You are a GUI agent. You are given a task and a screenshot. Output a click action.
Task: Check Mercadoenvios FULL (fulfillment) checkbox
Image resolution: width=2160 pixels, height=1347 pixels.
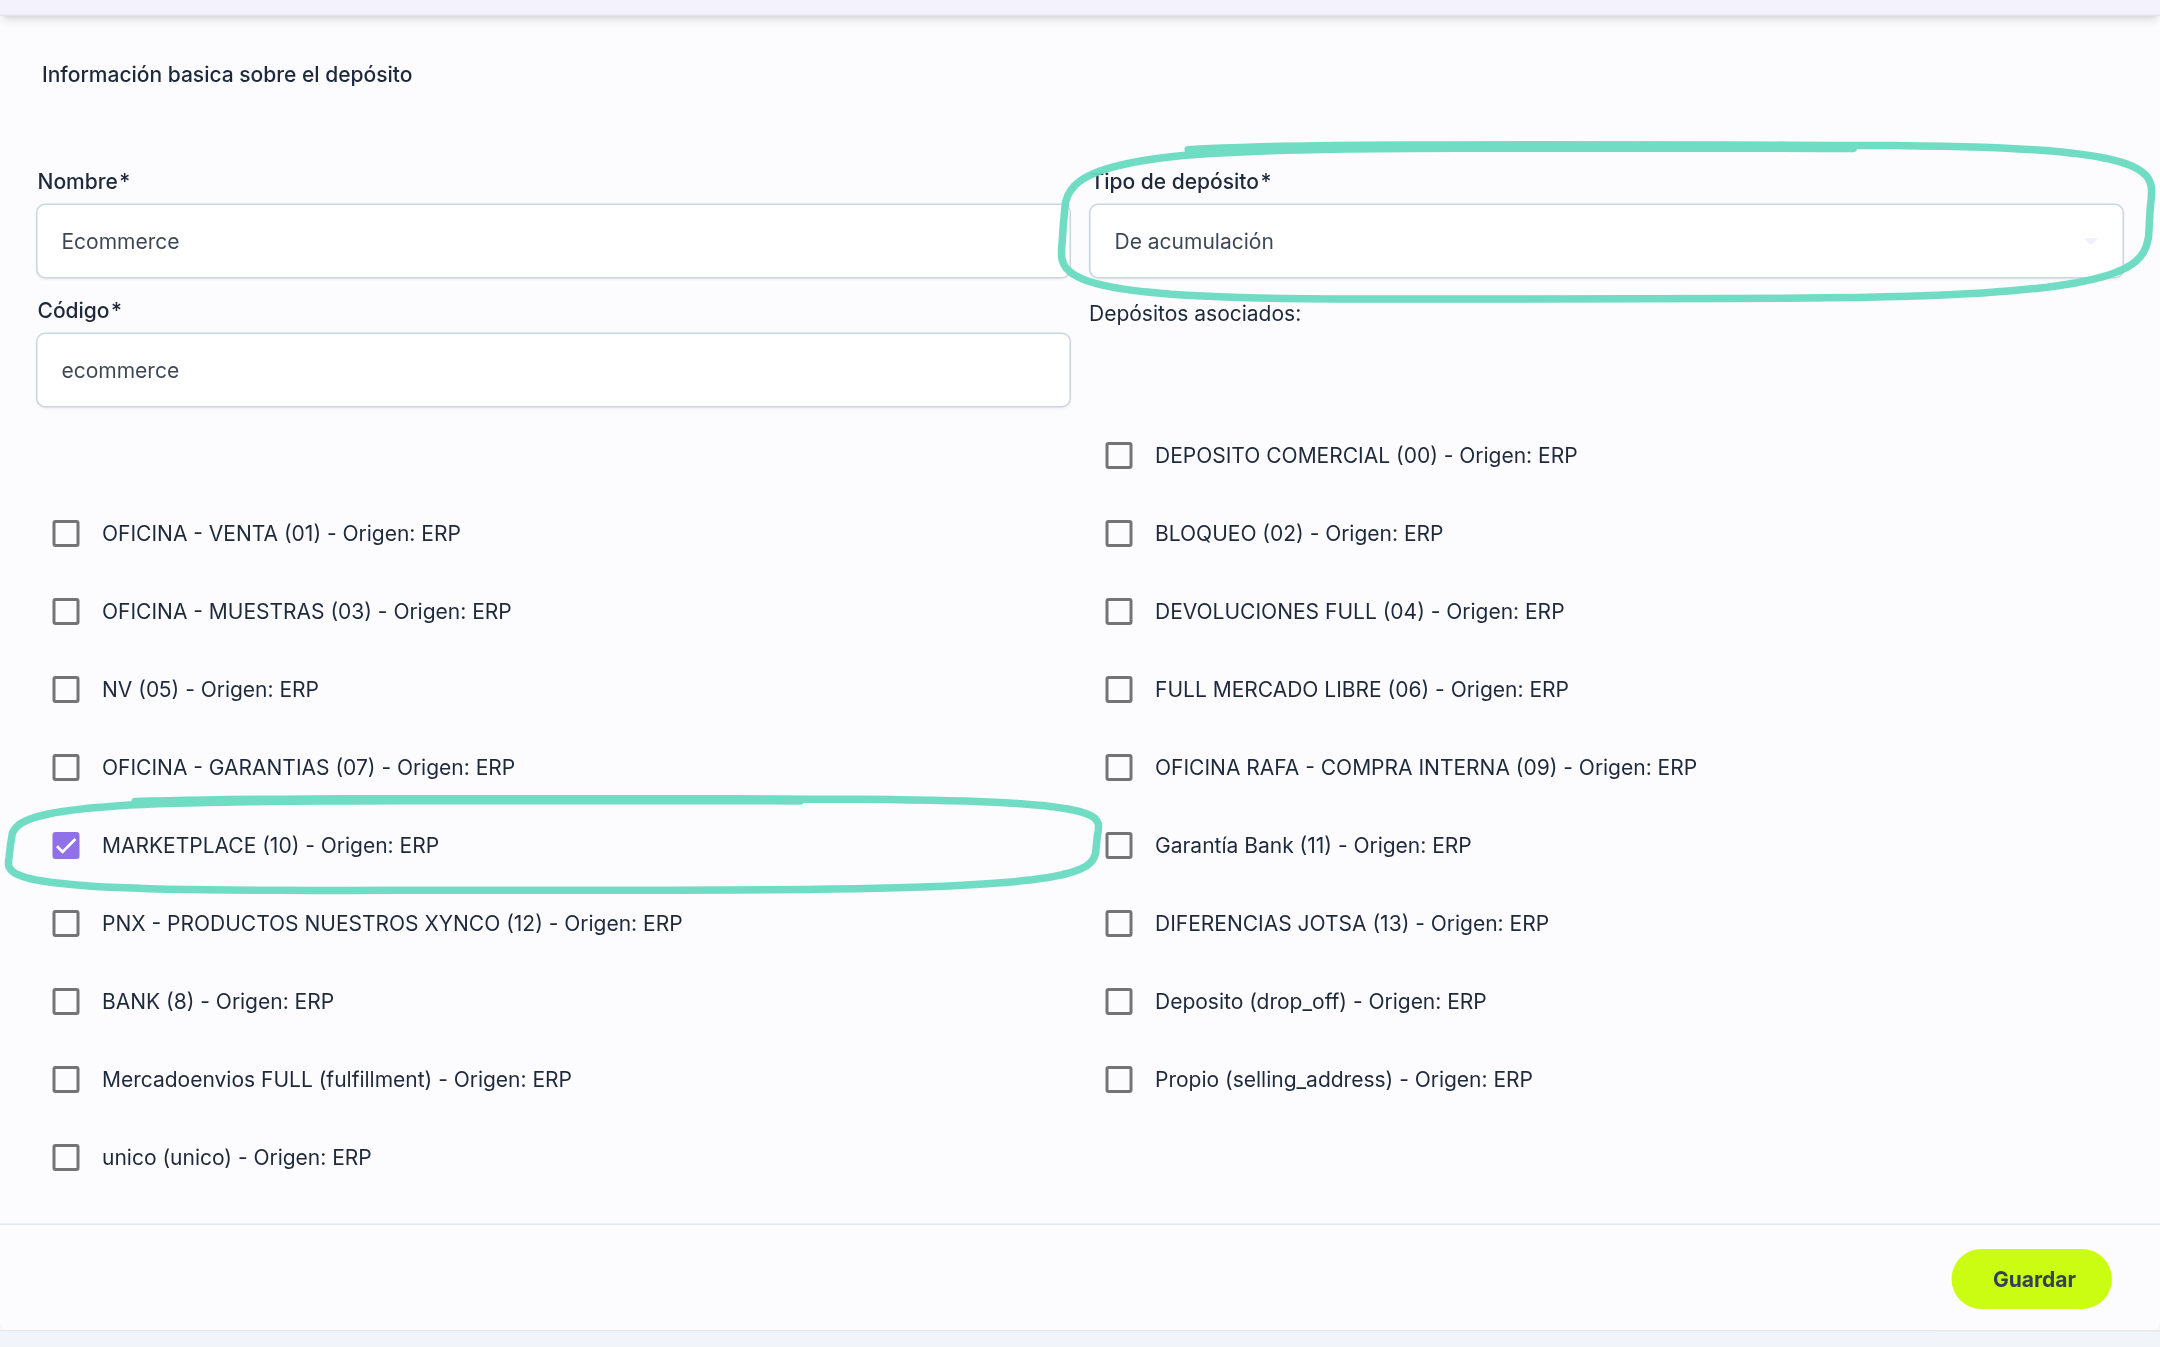tap(66, 1080)
